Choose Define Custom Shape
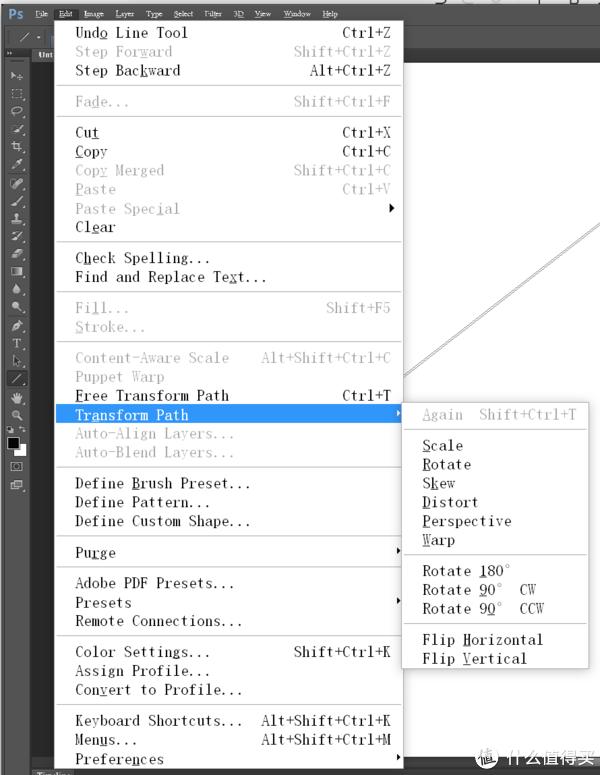600x775 pixels. coord(229,521)
